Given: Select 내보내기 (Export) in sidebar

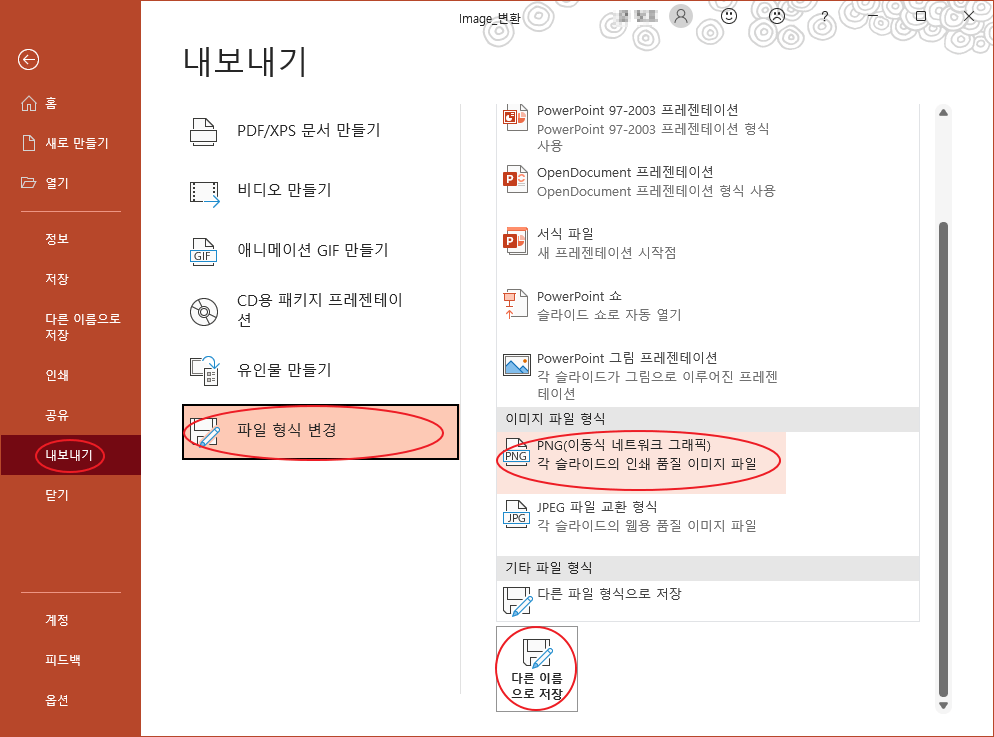Looking at the screenshot, I should coord(70,455).
